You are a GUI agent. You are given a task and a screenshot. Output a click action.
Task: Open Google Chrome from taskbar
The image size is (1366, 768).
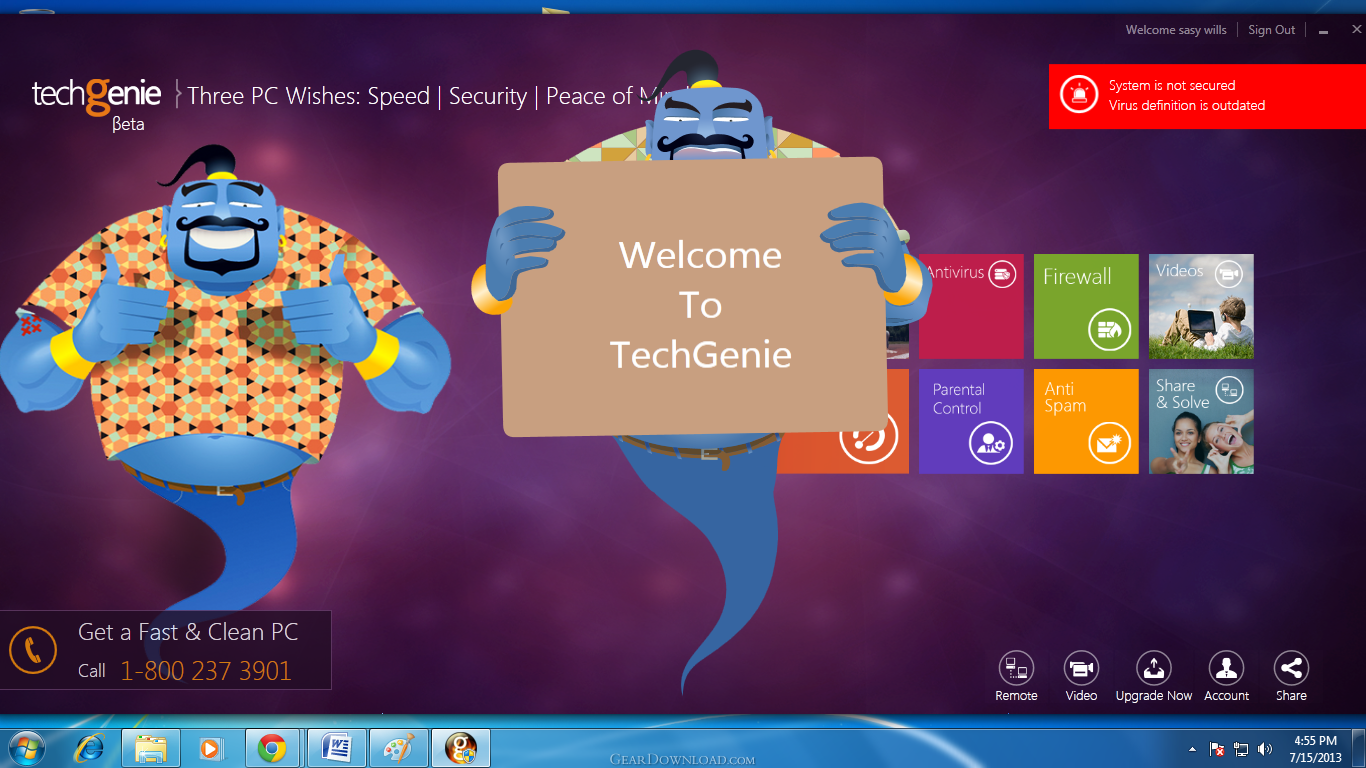click(x=271, y=748)
